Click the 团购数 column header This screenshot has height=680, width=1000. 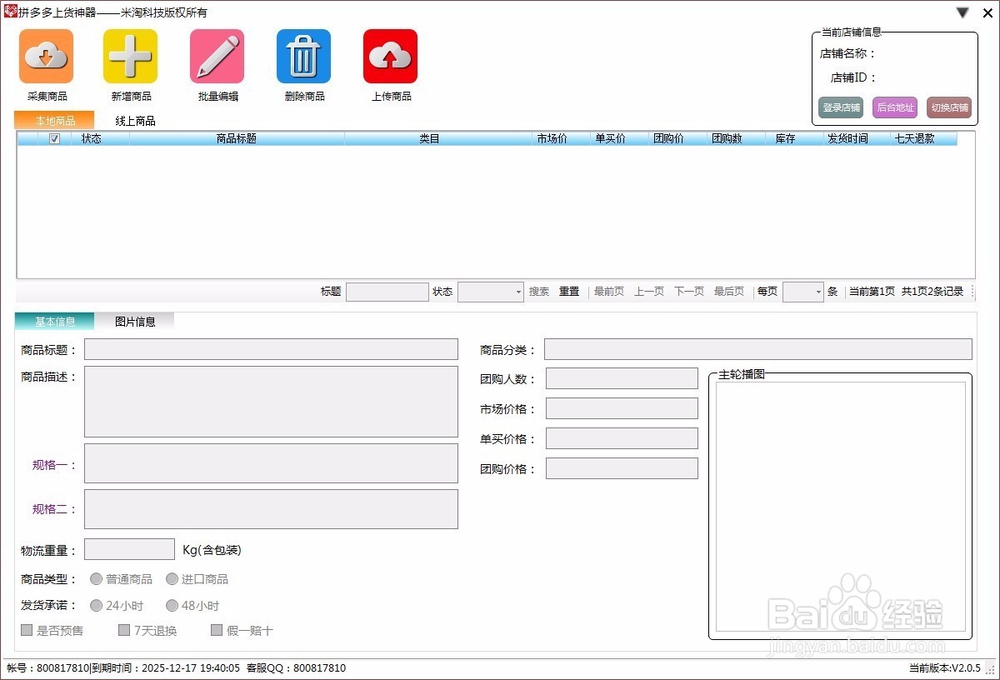727,138
